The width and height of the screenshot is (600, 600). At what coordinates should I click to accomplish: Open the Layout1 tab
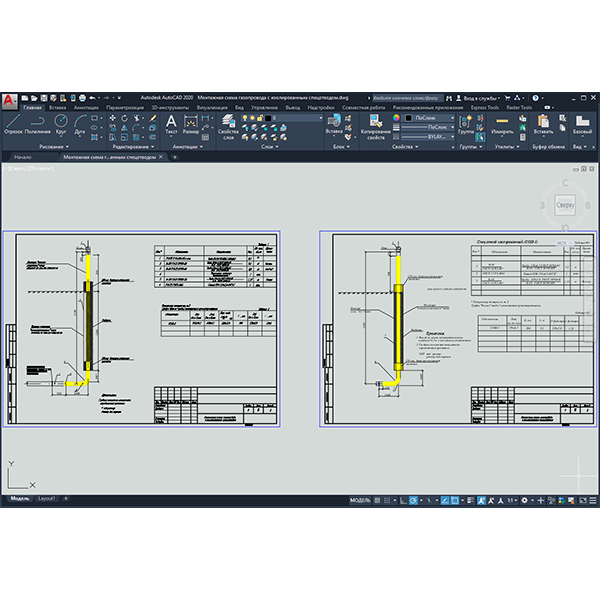click(x=47, y=499)
